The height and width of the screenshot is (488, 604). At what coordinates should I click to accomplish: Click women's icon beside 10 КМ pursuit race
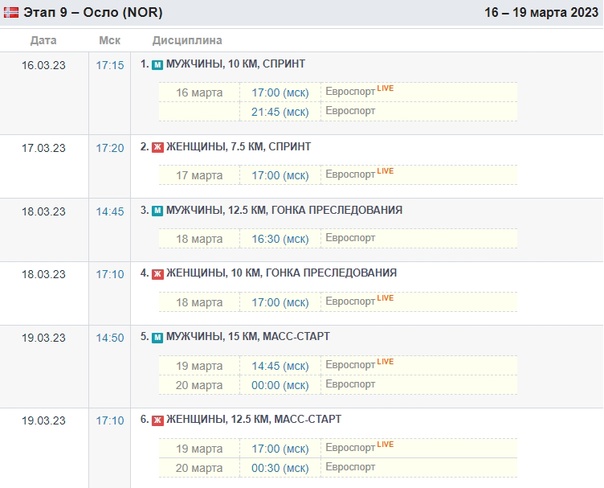click(157, 274)
